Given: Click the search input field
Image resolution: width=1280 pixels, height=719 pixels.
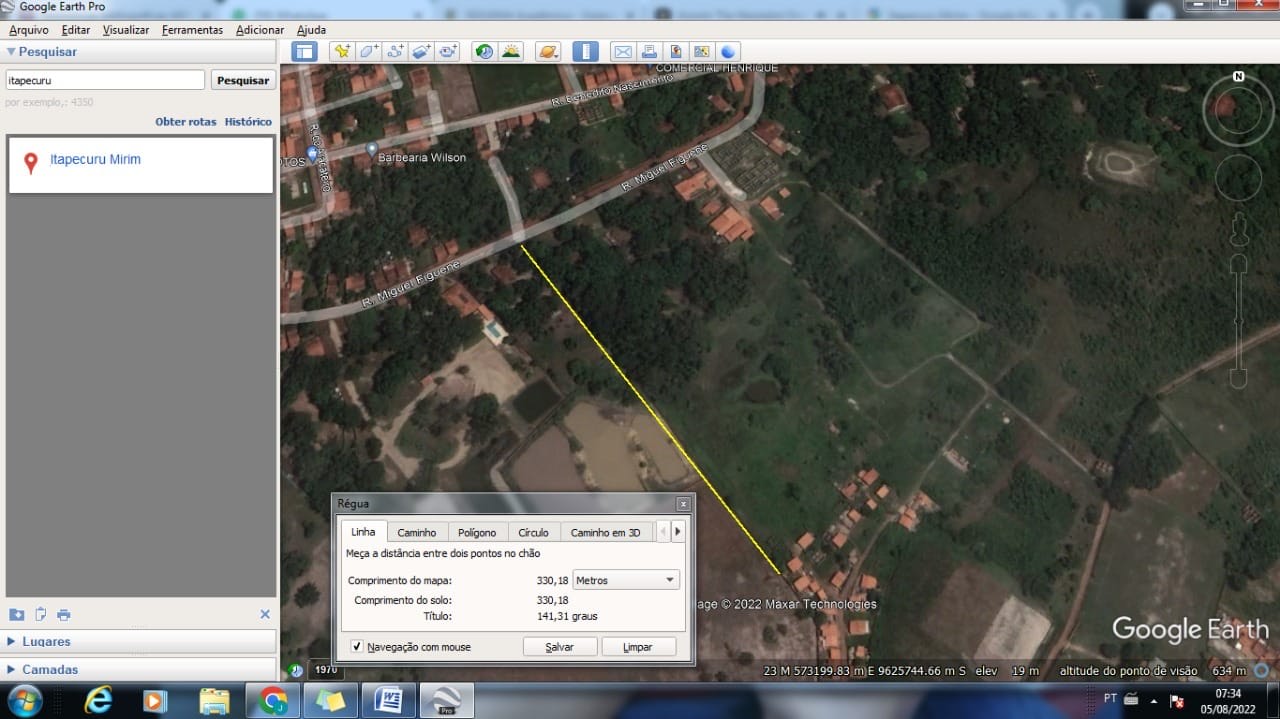Looking at the screenshot, I should (x=104, y=80).
